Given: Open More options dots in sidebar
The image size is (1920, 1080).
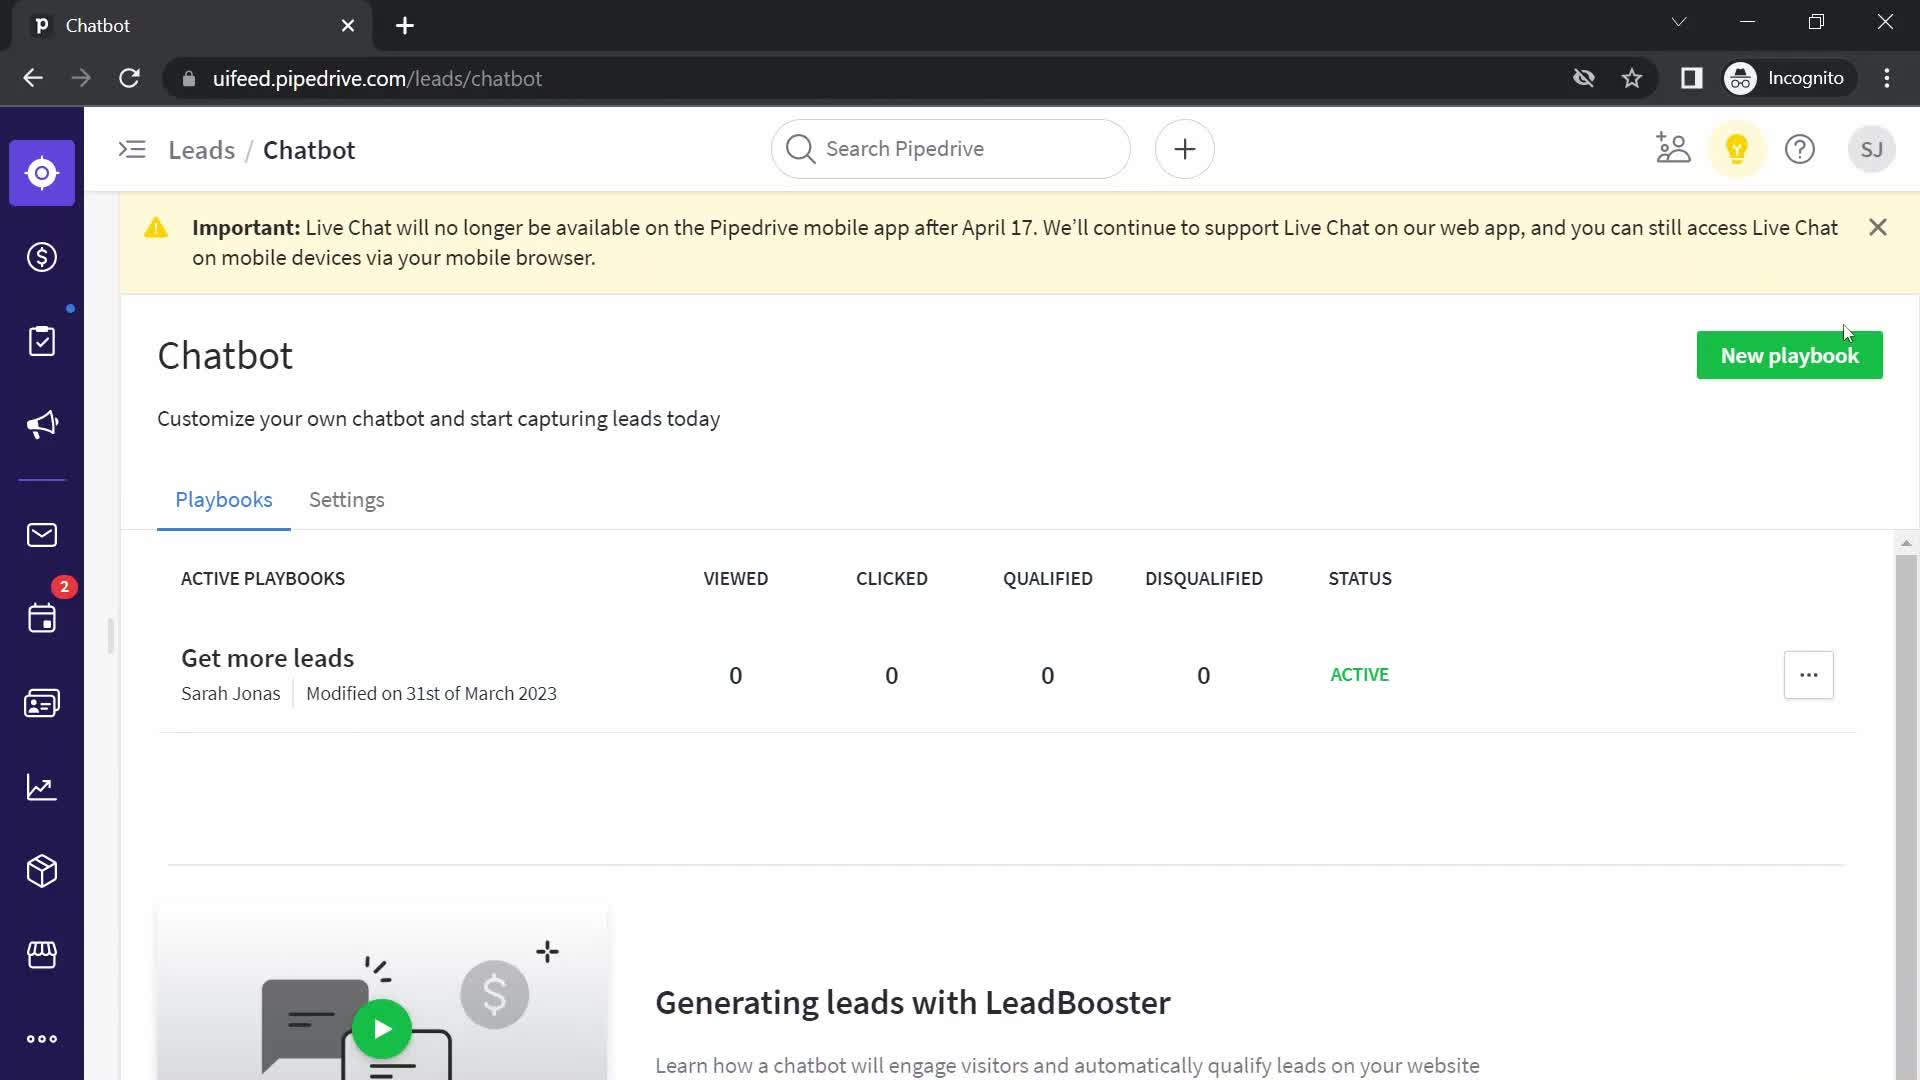Looking at the screenshot, I should pos(42,1039).
